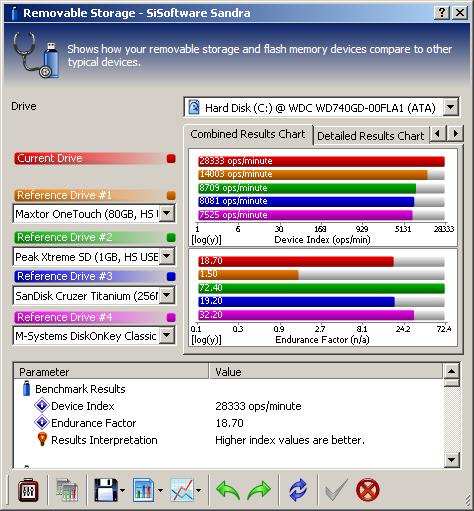Viewport: 474px width, 511px height.
Task: Click the green back arrow
Action: 228,490
